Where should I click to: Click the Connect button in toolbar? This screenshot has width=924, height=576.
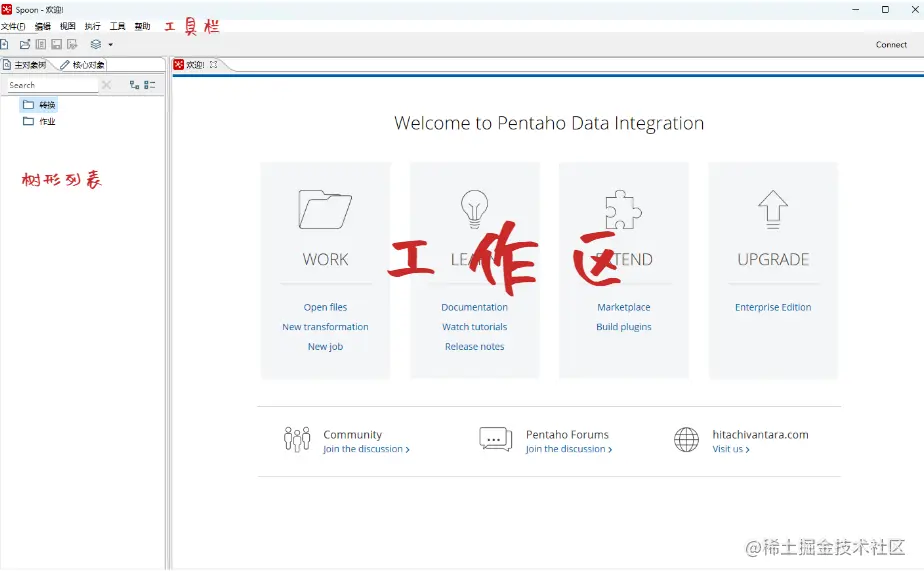pyautogui.click(x=891, y=45)
